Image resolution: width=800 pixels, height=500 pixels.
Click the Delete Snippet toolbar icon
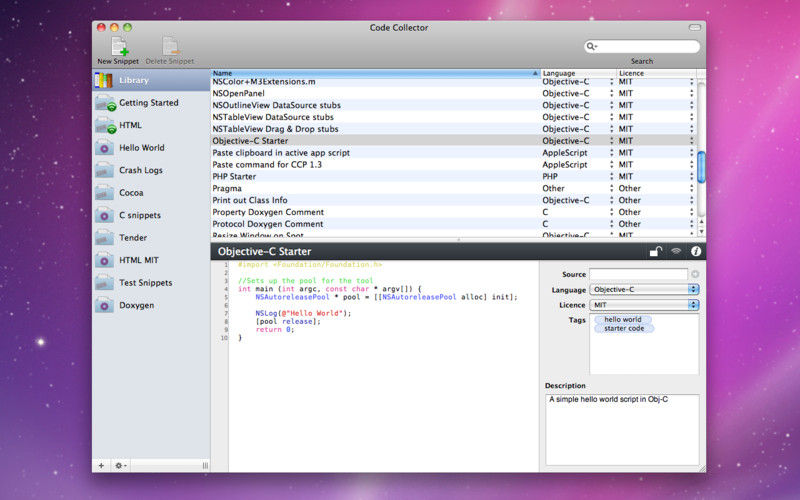[170, 46]
